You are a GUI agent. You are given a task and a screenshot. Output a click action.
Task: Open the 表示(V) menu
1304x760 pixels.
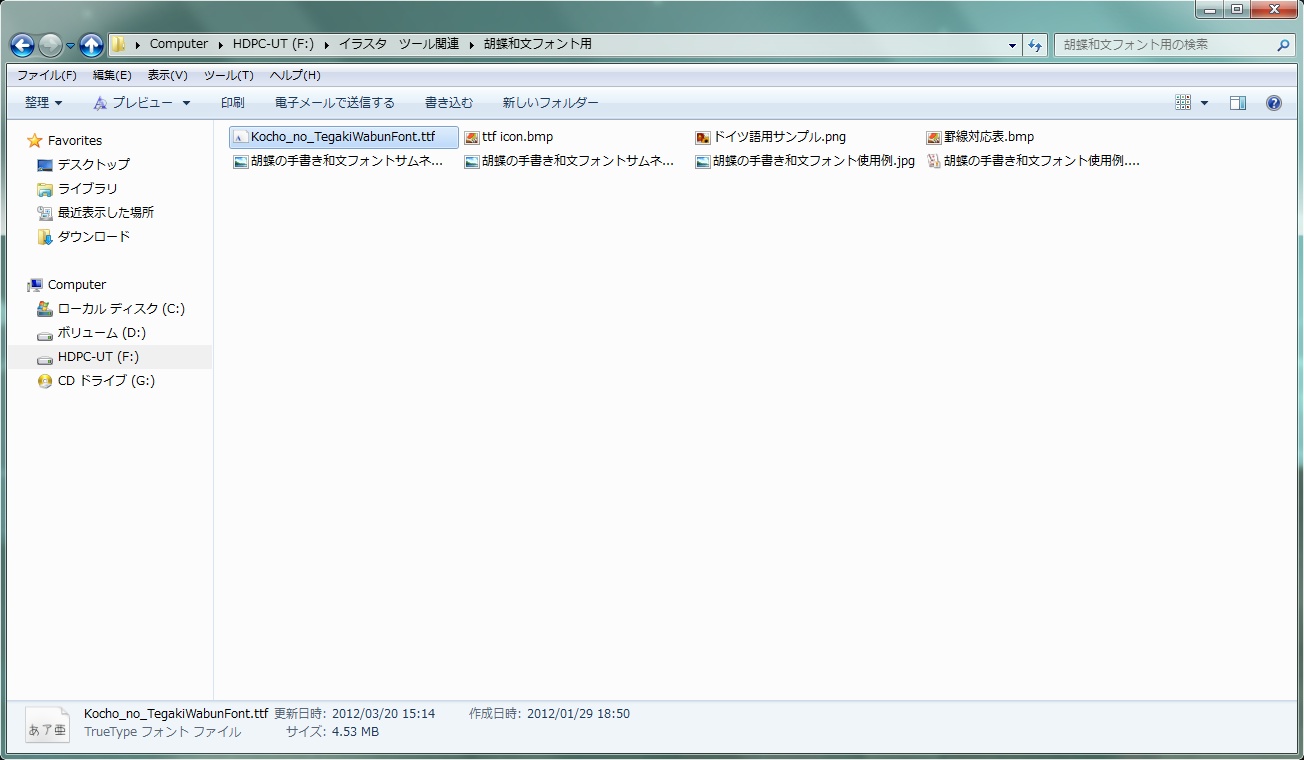coord(167,75)
